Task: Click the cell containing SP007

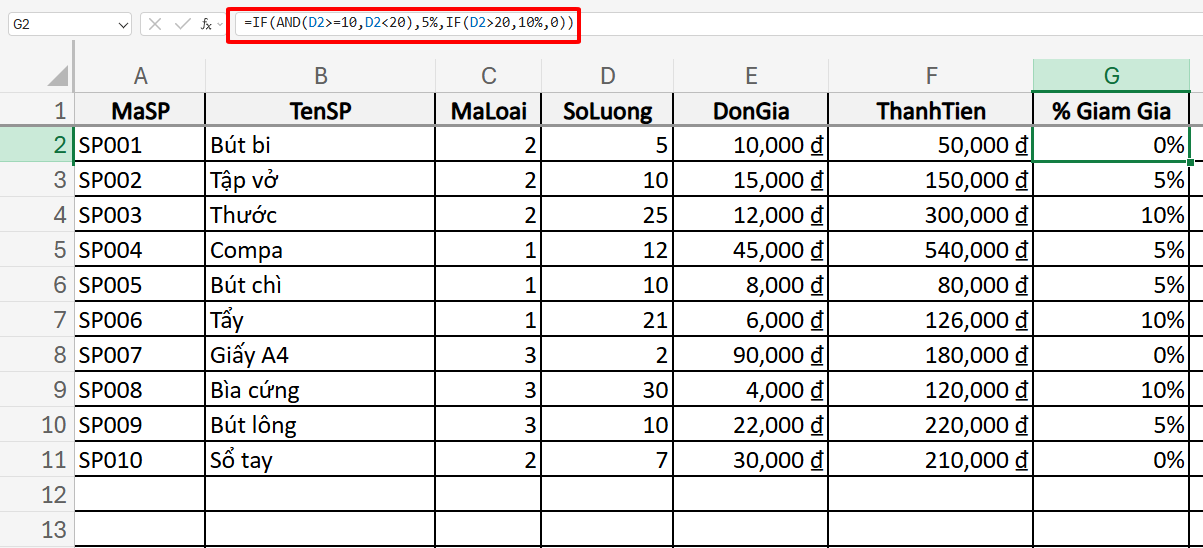Action: 140,355
